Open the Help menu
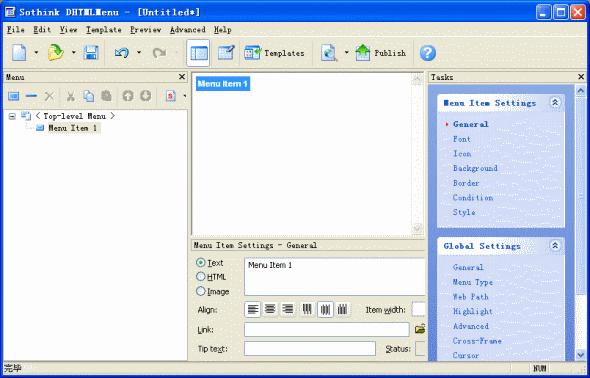This screenshot has width=590, height=378. point(222,30)
